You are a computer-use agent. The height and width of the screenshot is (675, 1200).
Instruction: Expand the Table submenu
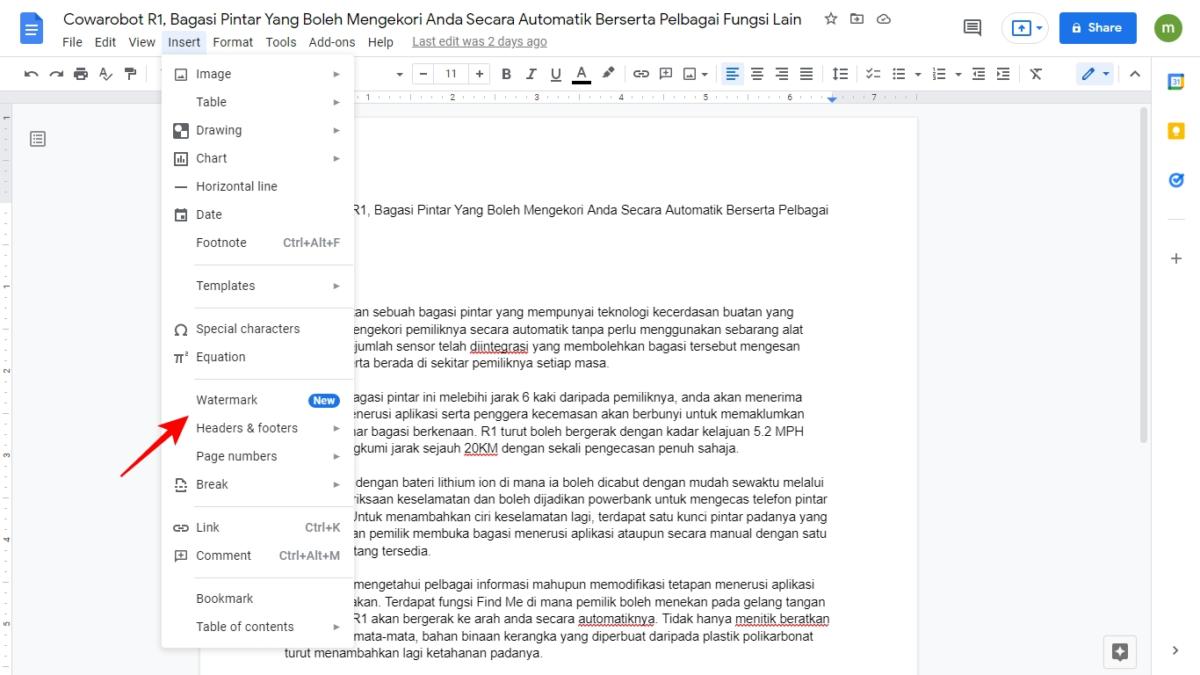tap(258, 102)
